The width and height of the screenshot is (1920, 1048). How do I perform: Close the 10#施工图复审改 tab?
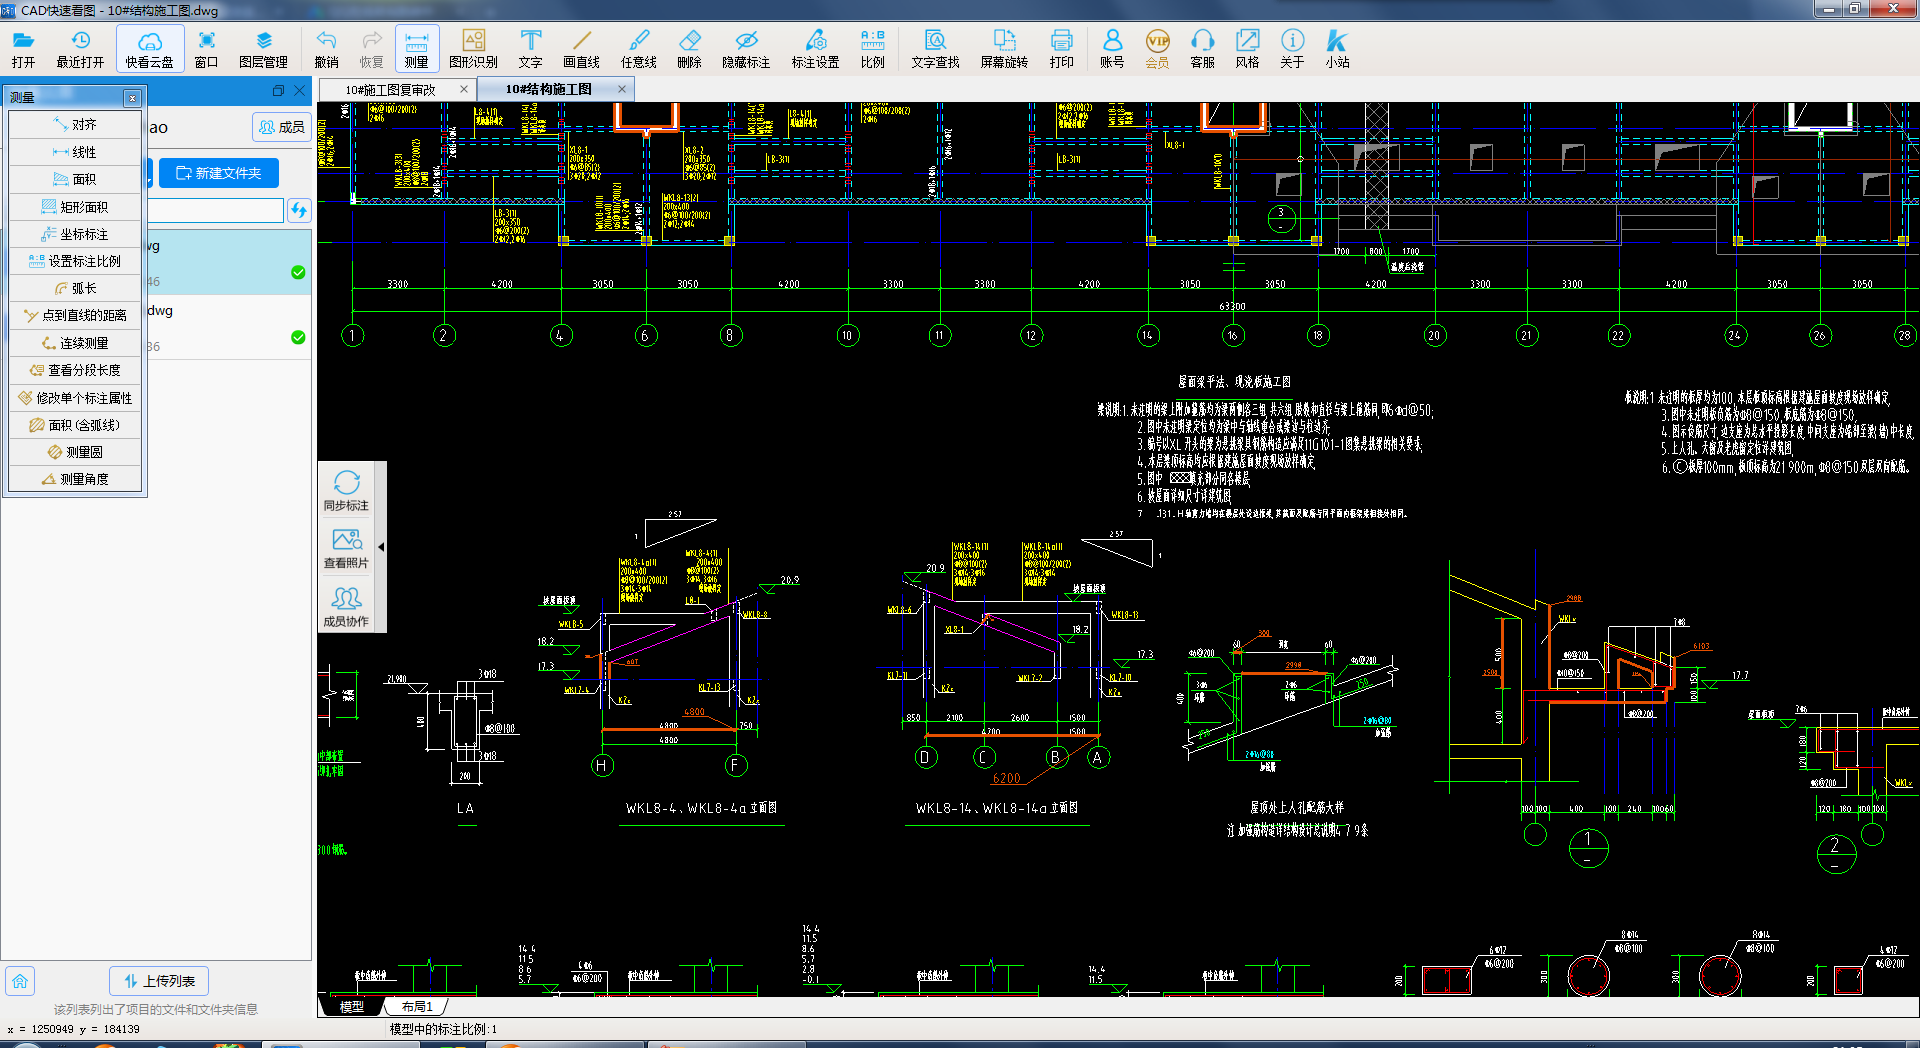point(463,89)
